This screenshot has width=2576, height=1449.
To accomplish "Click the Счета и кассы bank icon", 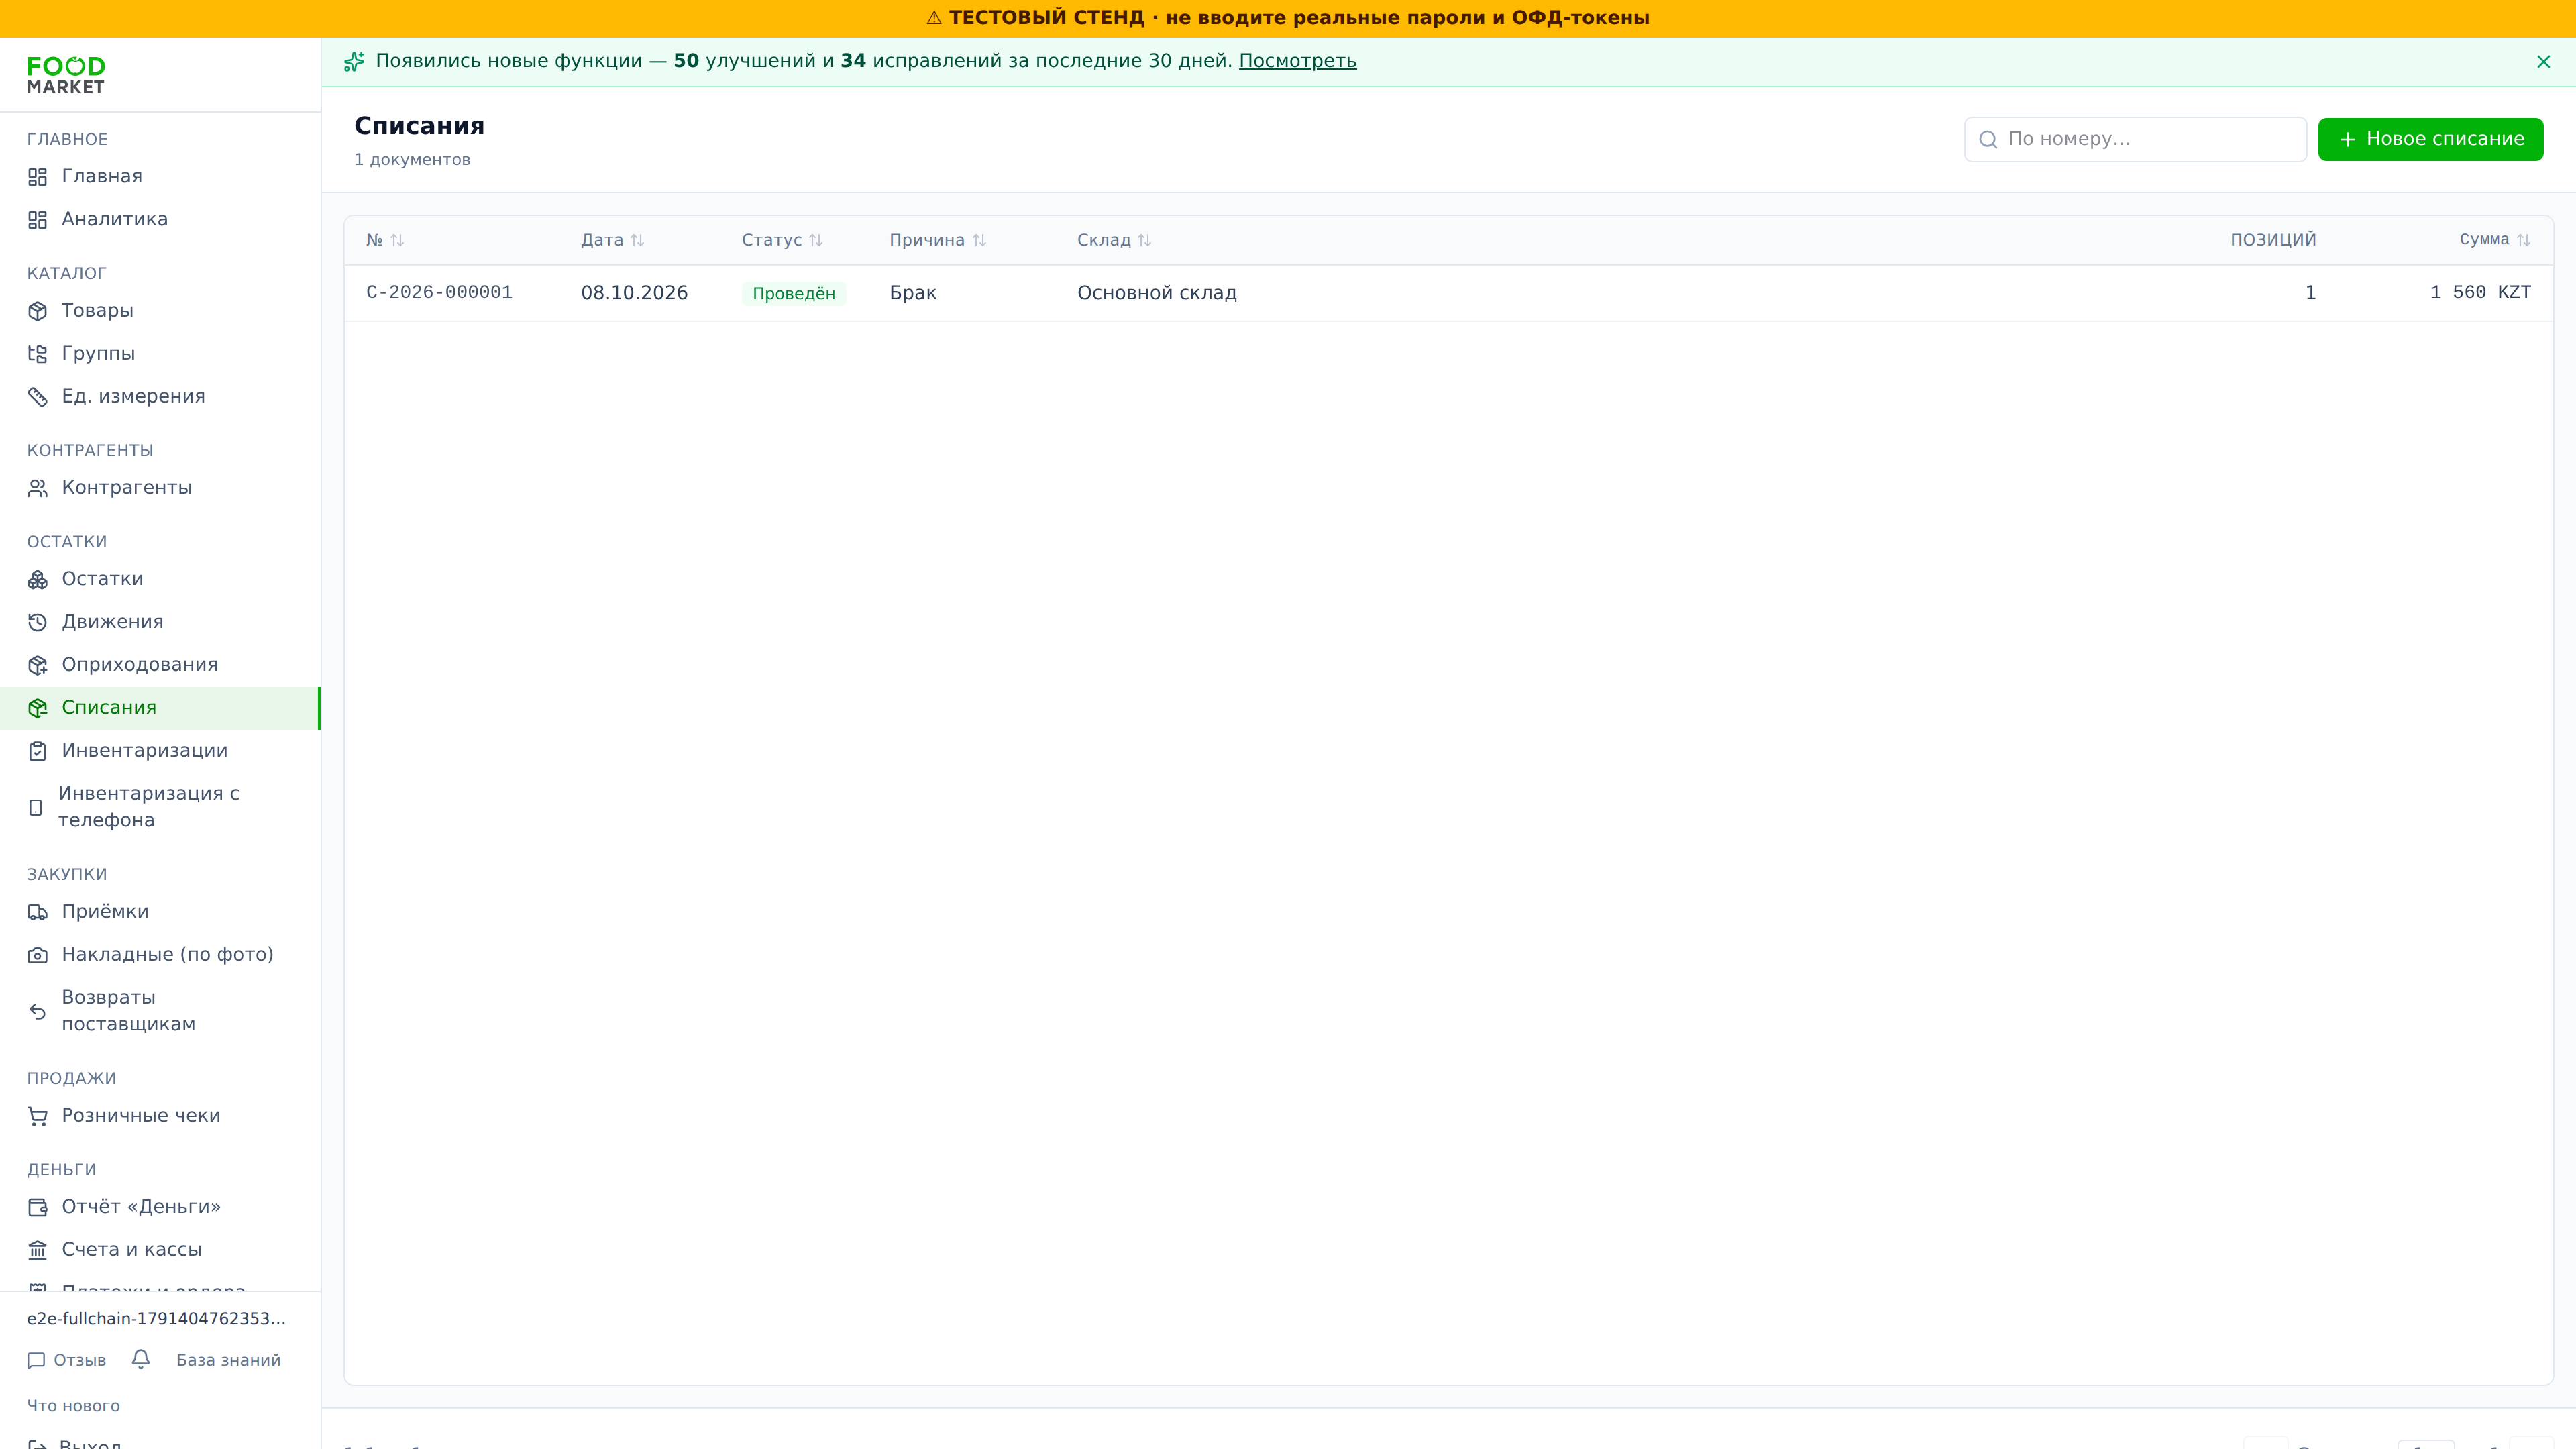I will [x=37, y=1250].
